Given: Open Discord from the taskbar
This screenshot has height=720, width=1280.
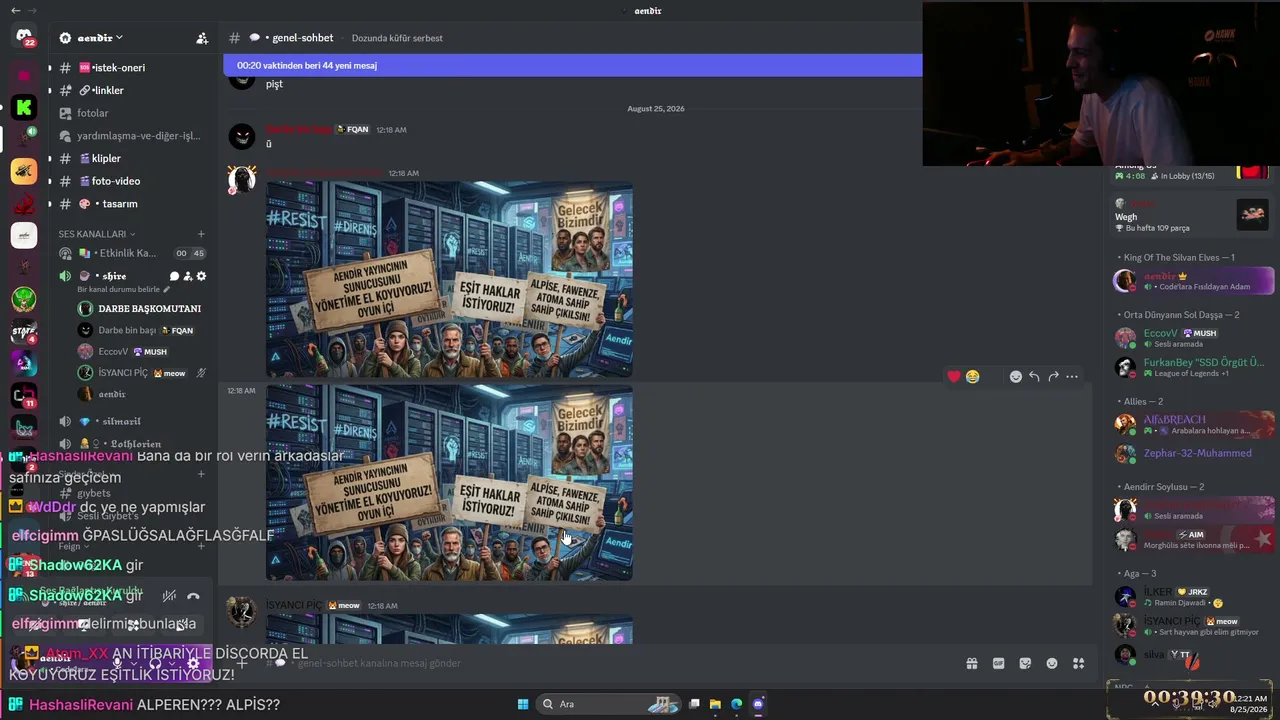Looking at the screenshot, I should click(758, 704).
